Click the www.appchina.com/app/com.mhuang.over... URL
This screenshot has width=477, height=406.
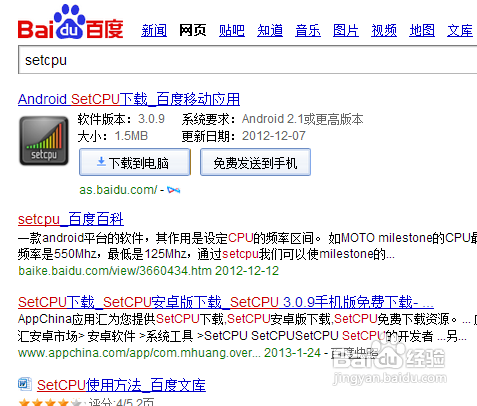tap(139, 353)
